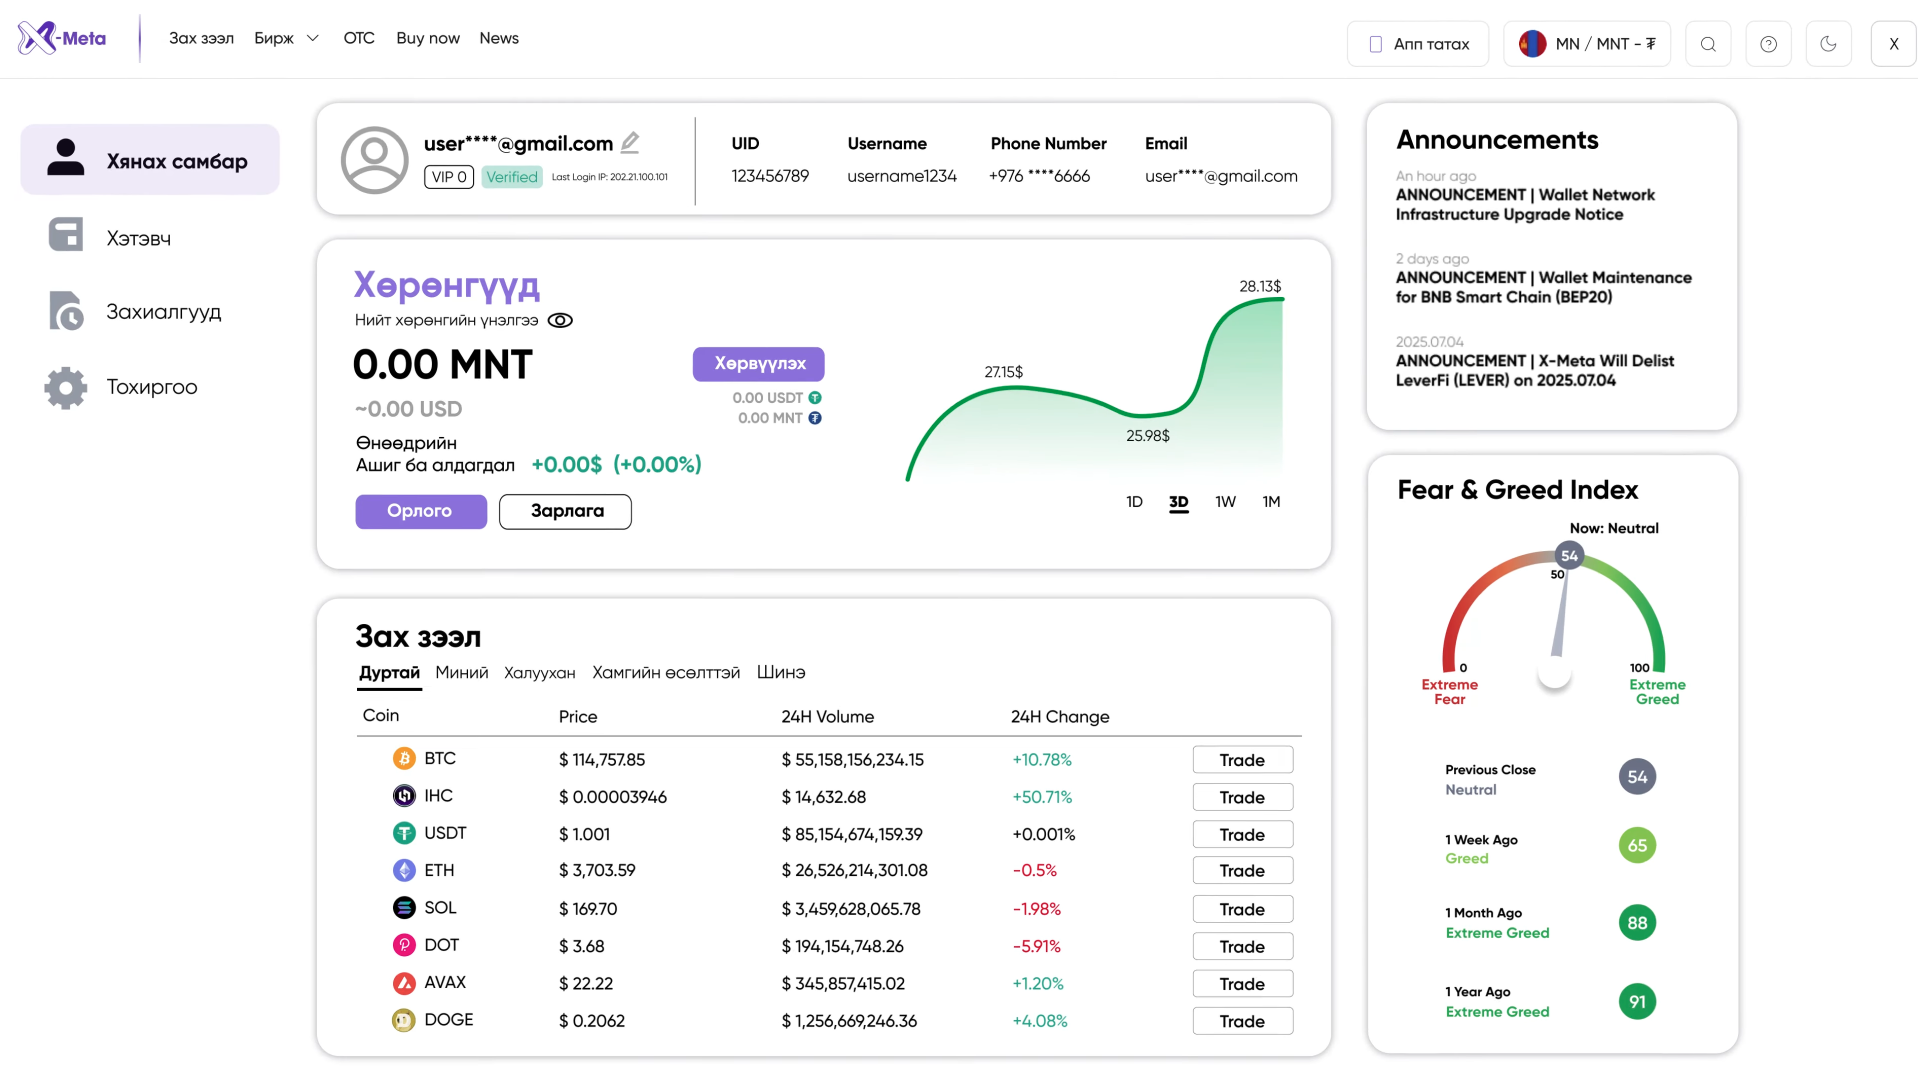This screenshot has width=1918, height=1073.
Task: Click the user avatar profile icon
Action: 375,160
